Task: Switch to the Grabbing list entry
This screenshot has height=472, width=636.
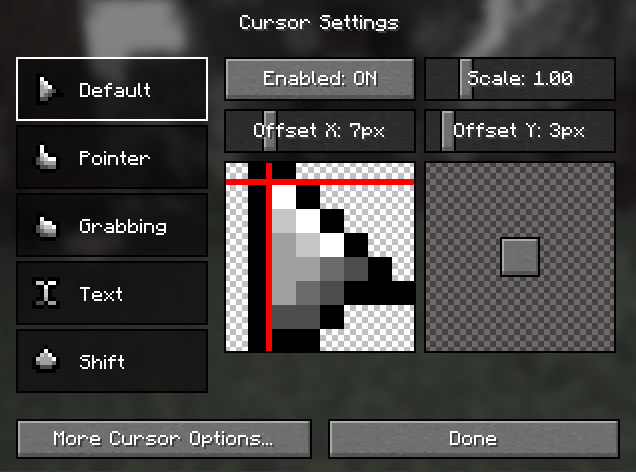Action: pos(112,225)
